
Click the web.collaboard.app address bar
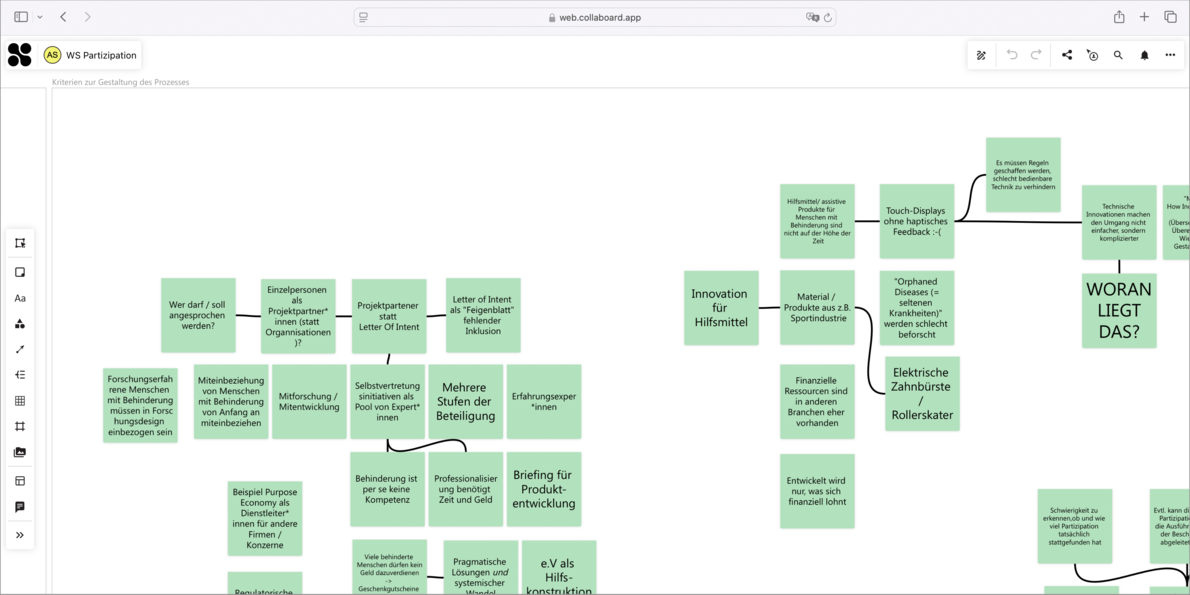coord(595,17)
